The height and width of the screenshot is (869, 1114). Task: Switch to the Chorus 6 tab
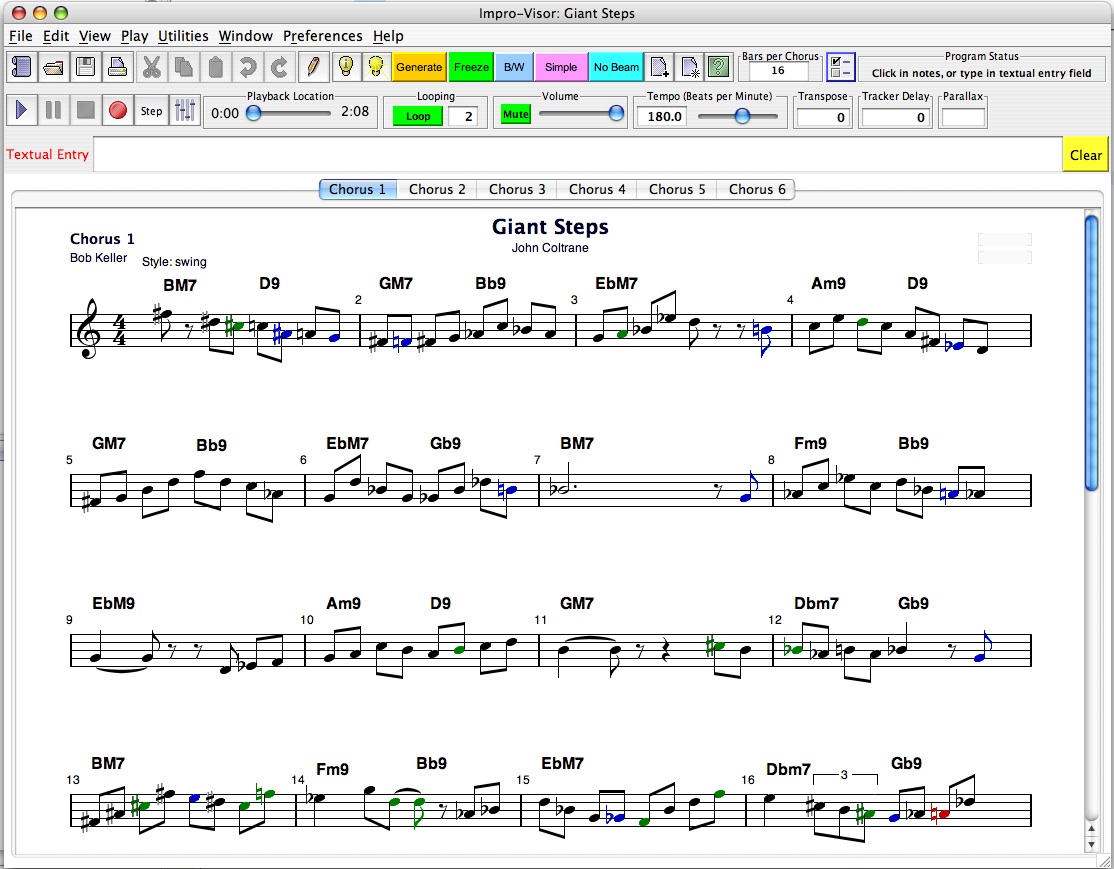pyautogui.click(x=757, y=189)
